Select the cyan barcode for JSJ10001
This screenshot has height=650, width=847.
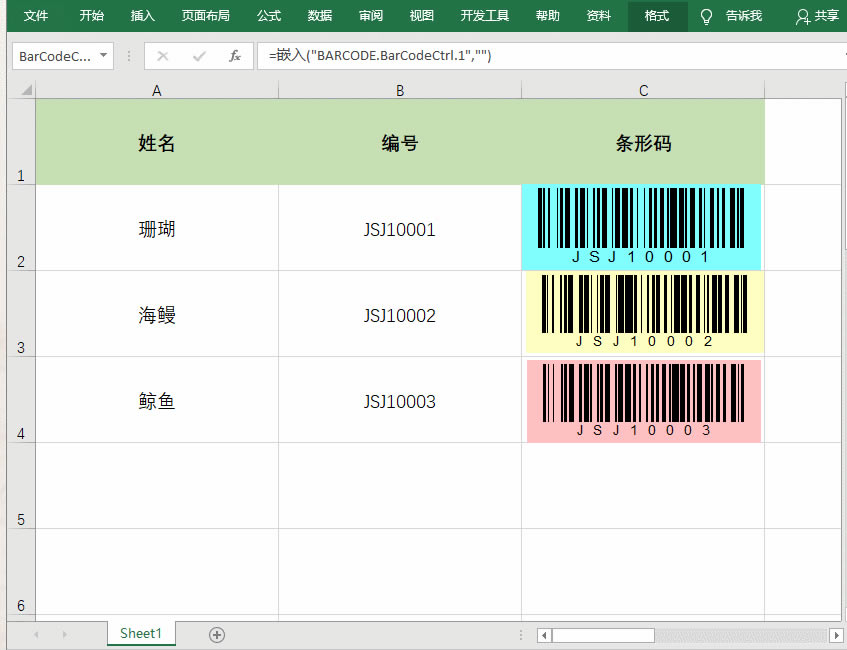pos(641,226)
